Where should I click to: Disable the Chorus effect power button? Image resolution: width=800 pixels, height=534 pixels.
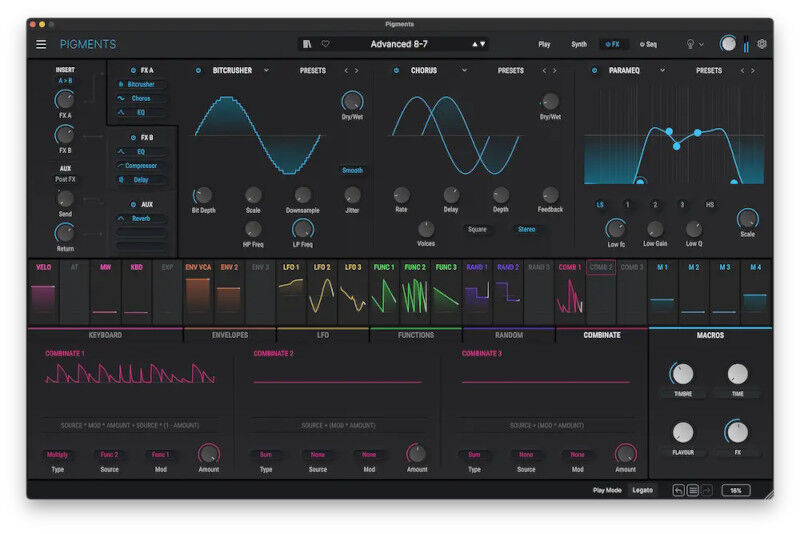[x=394, y=71]
